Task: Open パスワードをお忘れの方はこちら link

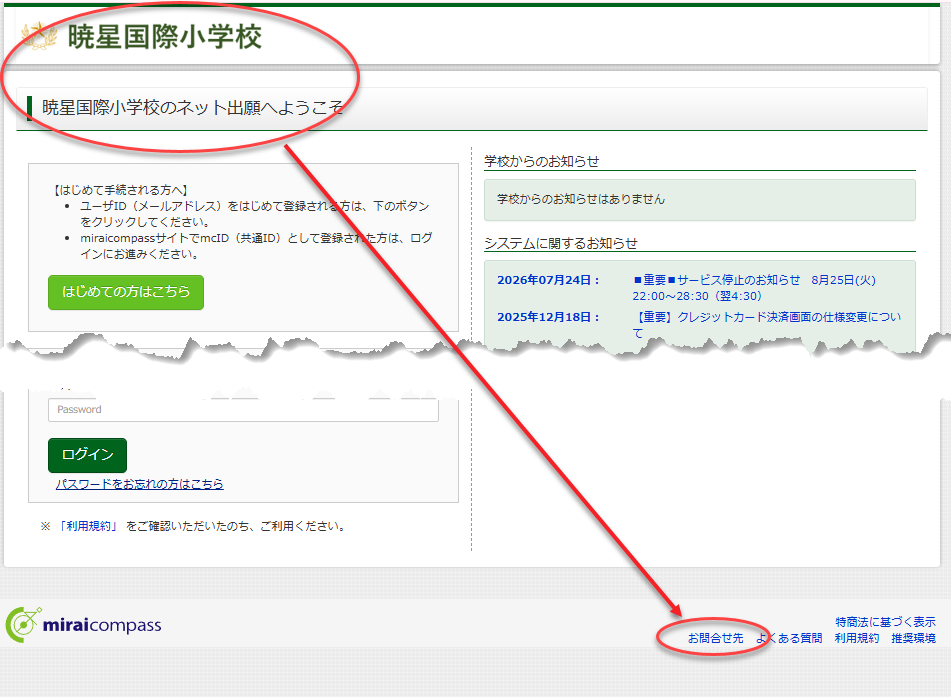Action: [x=139, y=484]
